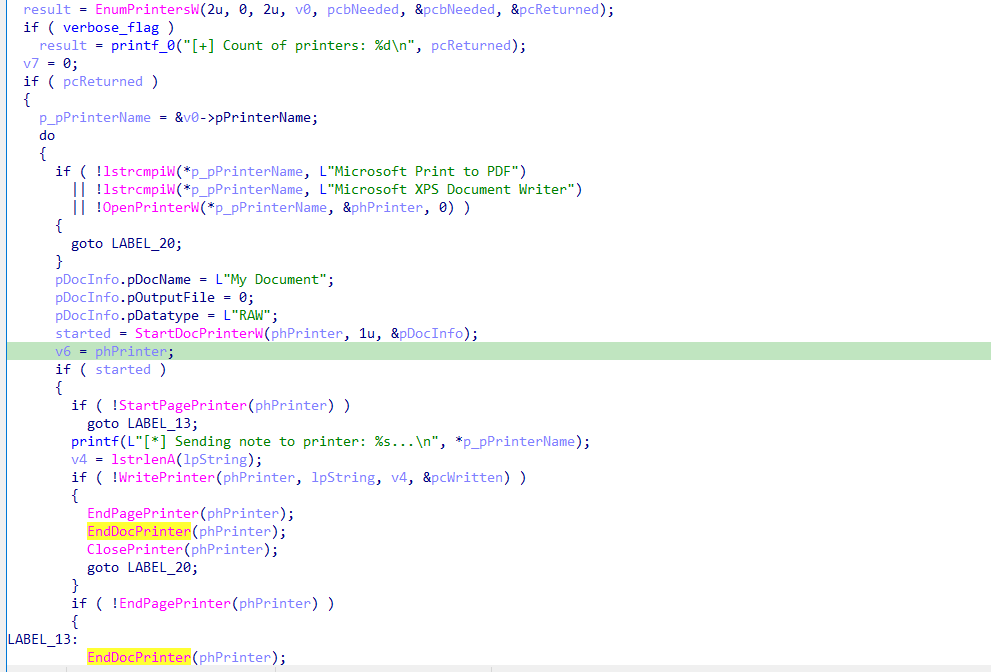Image resolution: width=991 pixels, height=672 pixels.
Task: Click the EnumPrintersW function call
Action: 130,9
